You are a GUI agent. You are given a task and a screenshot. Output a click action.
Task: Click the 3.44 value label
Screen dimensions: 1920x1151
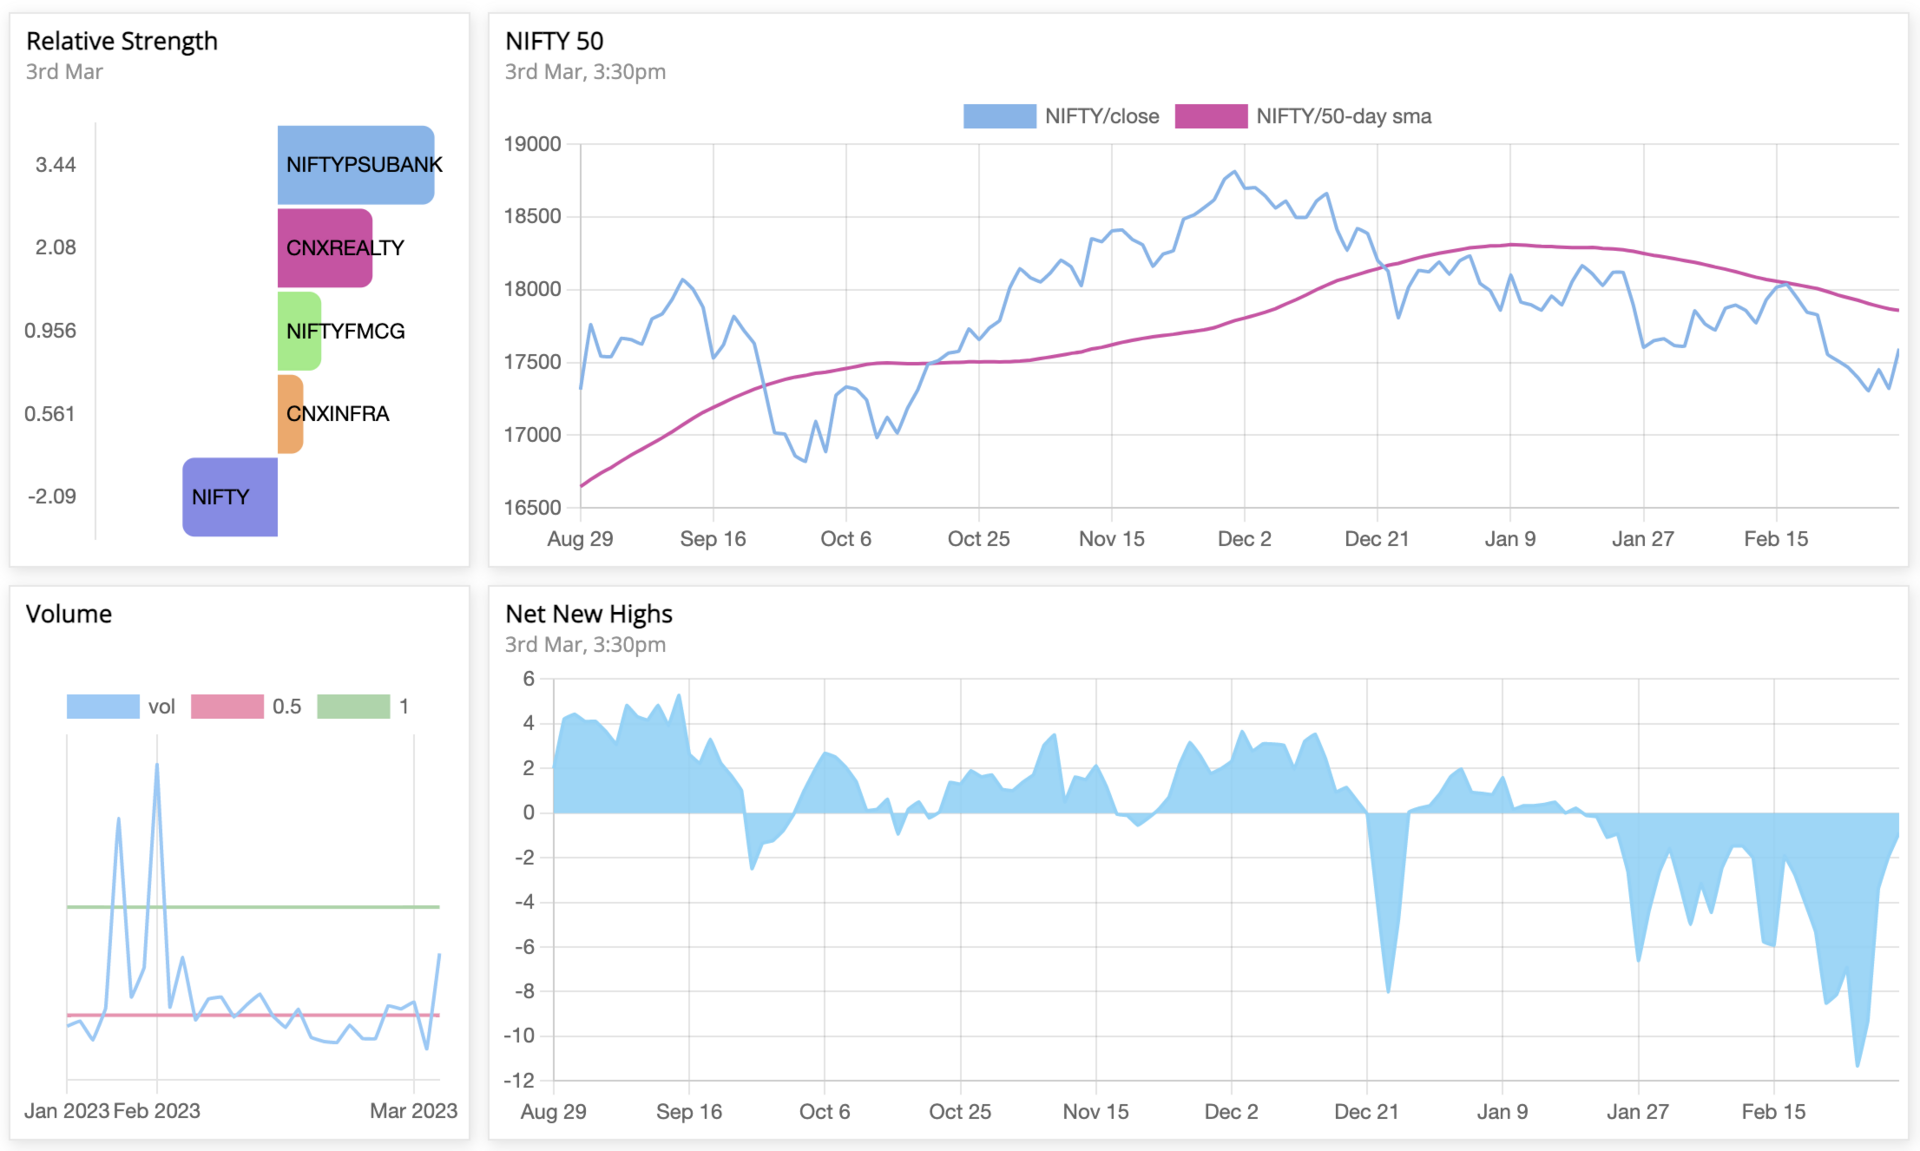[56, 165]
